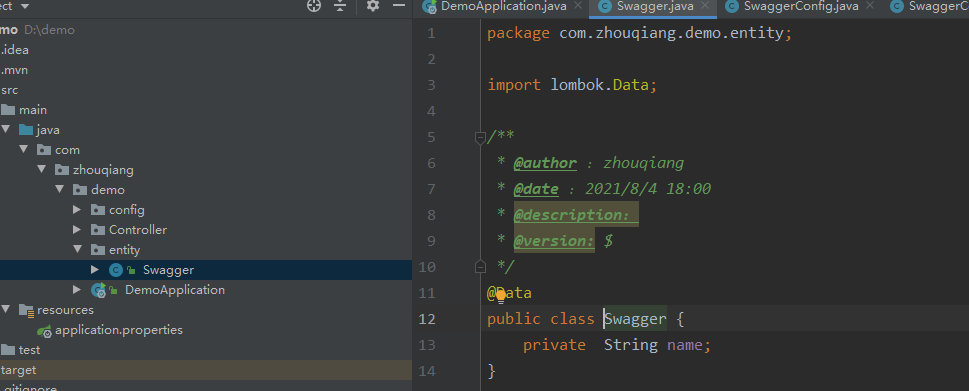Screen dimensions: 969x391
Task: Fold the Javadoc comment at line 5
Action: [x=480, y=137]
